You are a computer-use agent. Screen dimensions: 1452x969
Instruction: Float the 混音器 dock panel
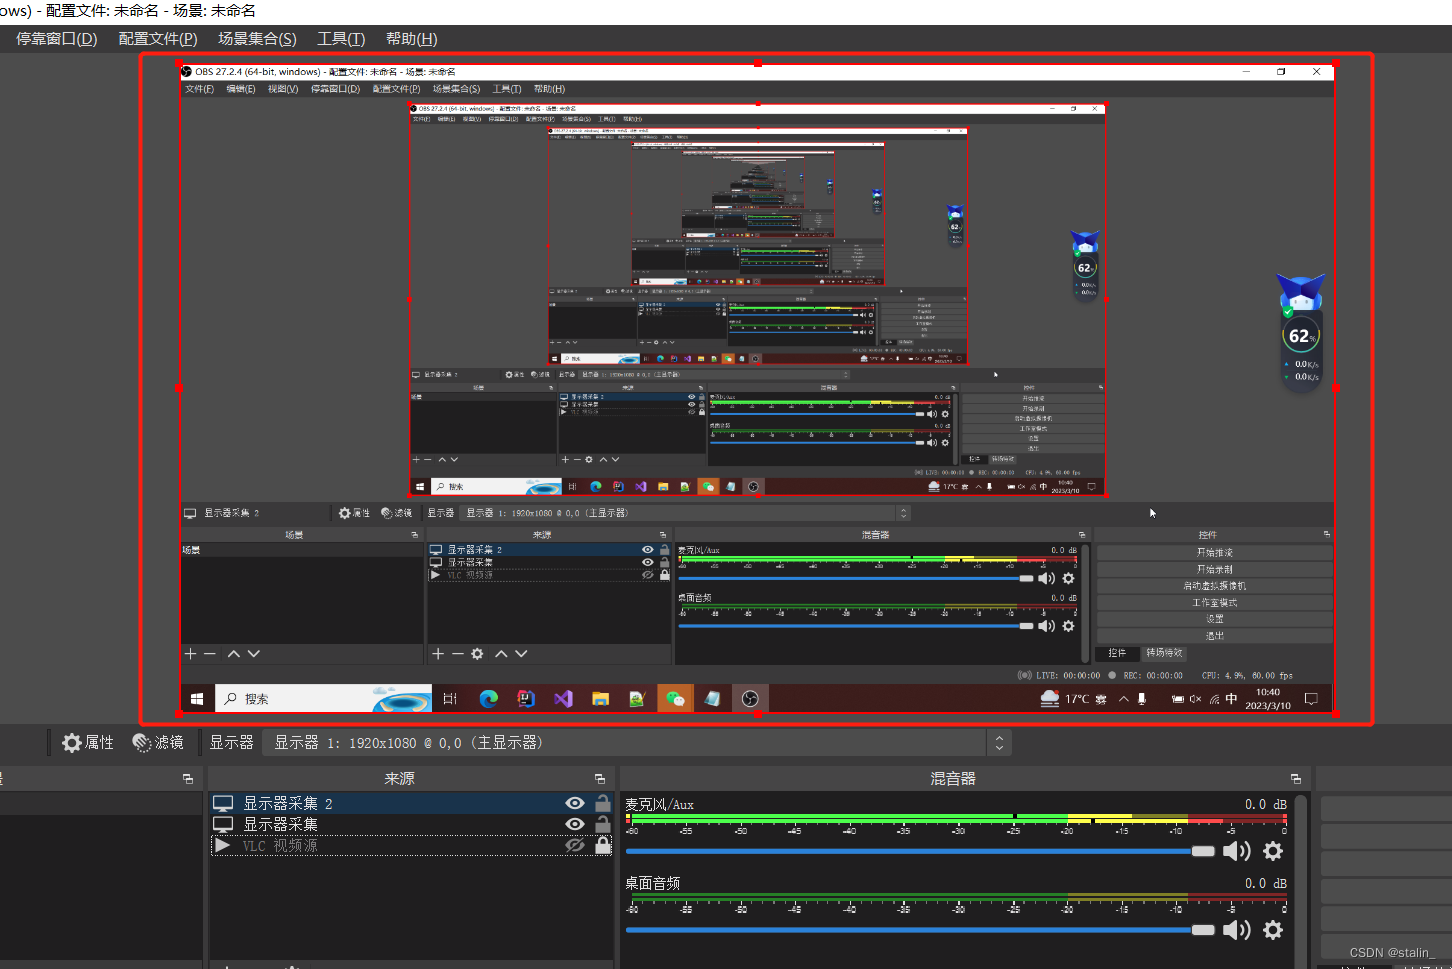click(x=1295, y=779)
